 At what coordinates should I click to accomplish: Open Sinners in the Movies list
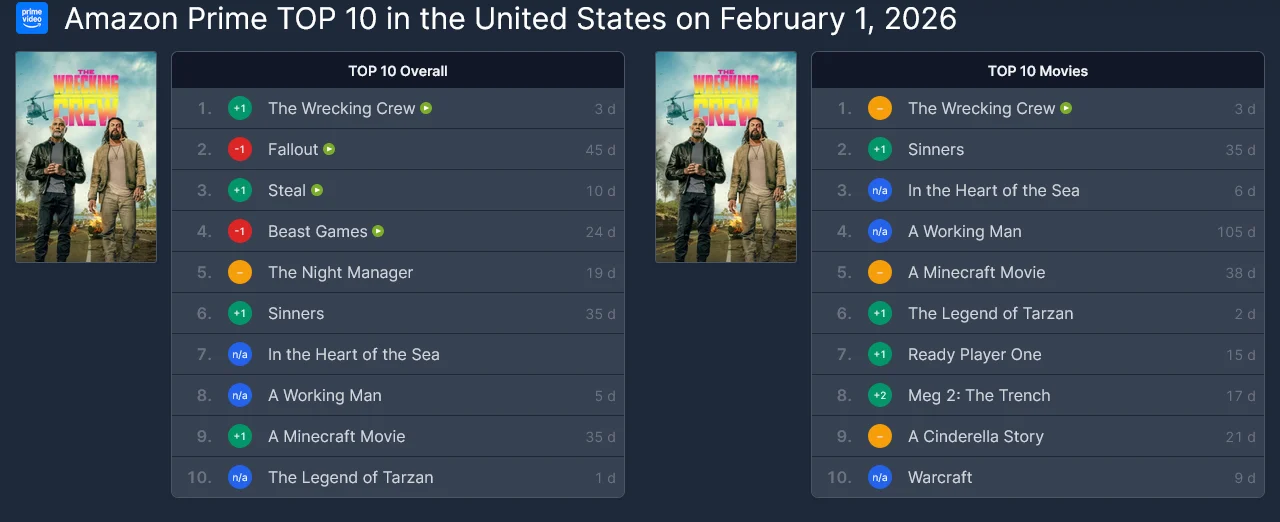(936, 149)
